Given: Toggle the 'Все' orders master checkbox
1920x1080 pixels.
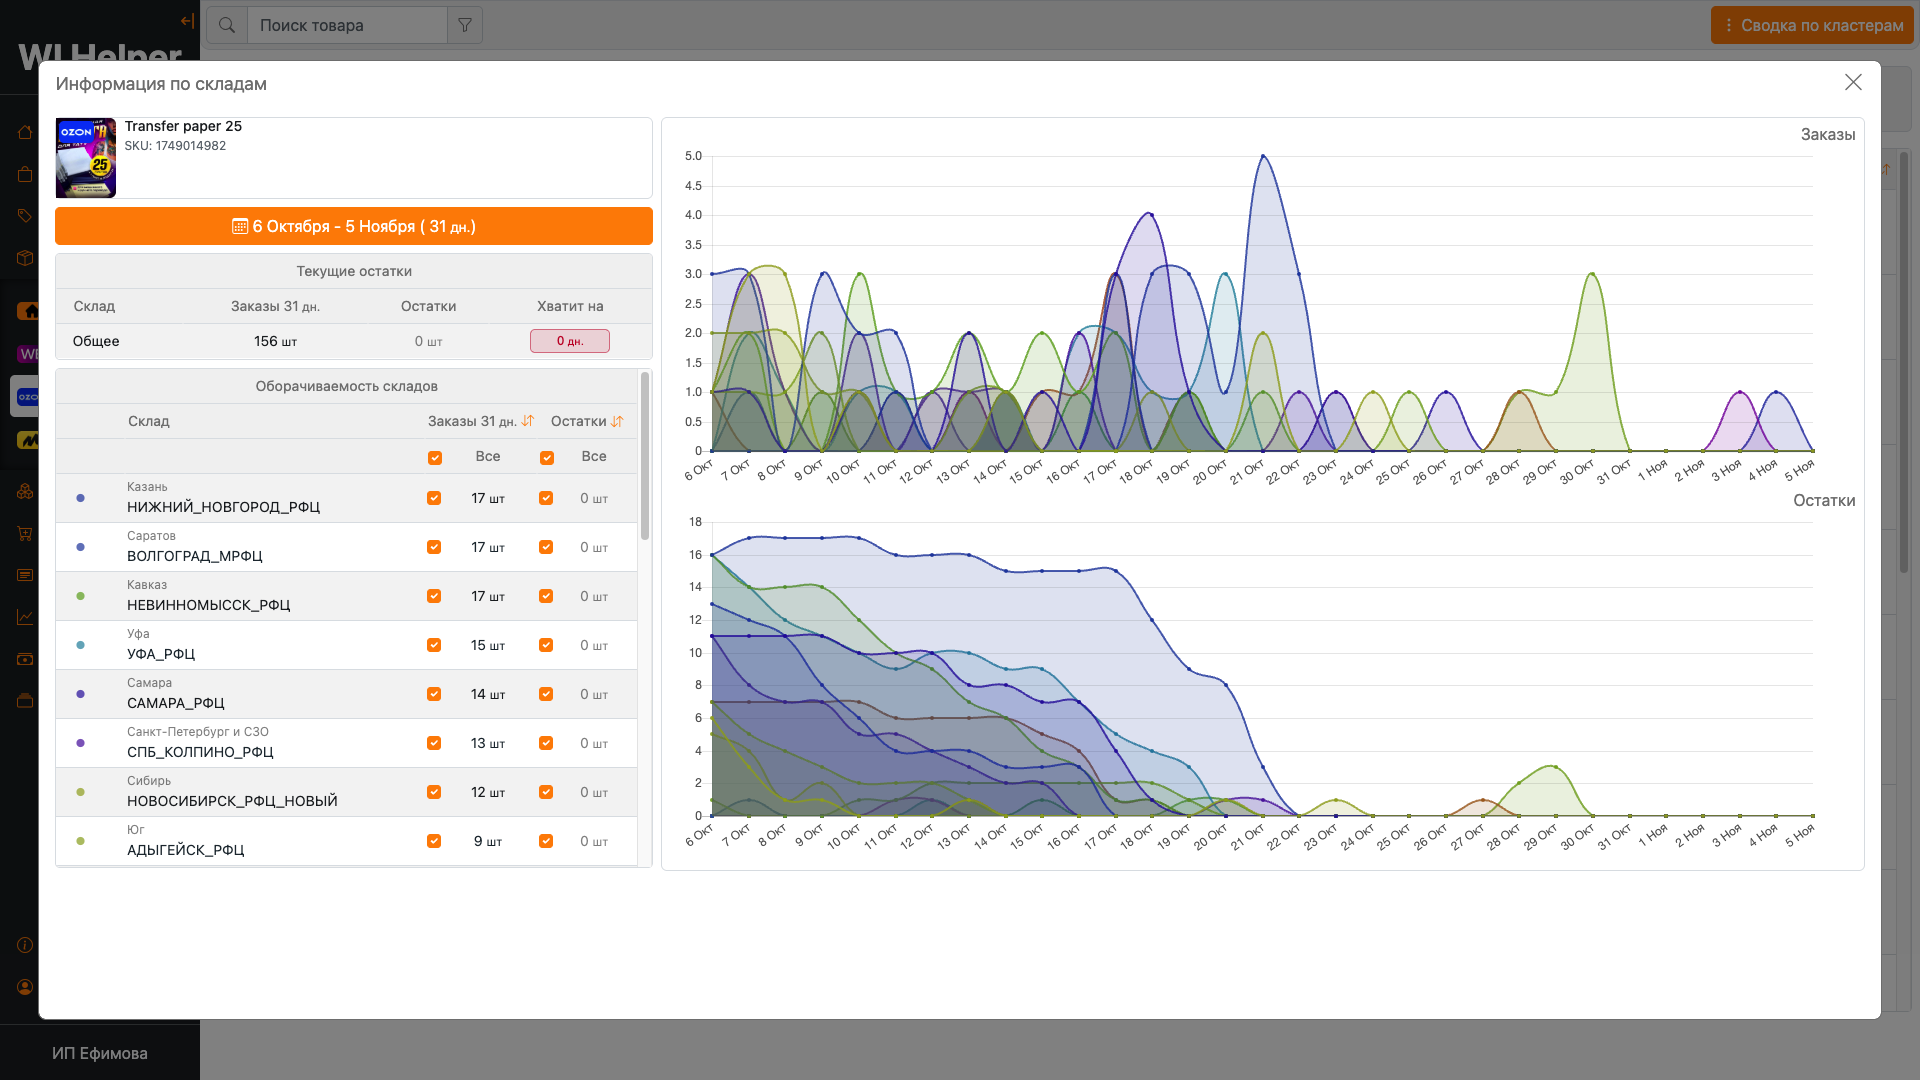Looking at the screenshot, I should click(435, 457).
